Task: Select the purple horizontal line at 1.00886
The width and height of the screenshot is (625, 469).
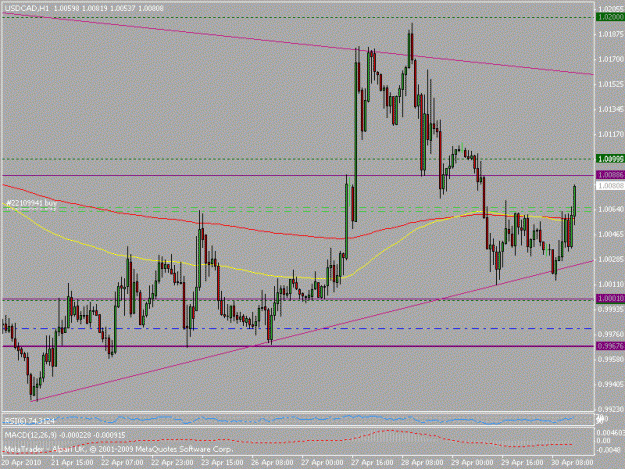Action: click(x=298, y=175)
